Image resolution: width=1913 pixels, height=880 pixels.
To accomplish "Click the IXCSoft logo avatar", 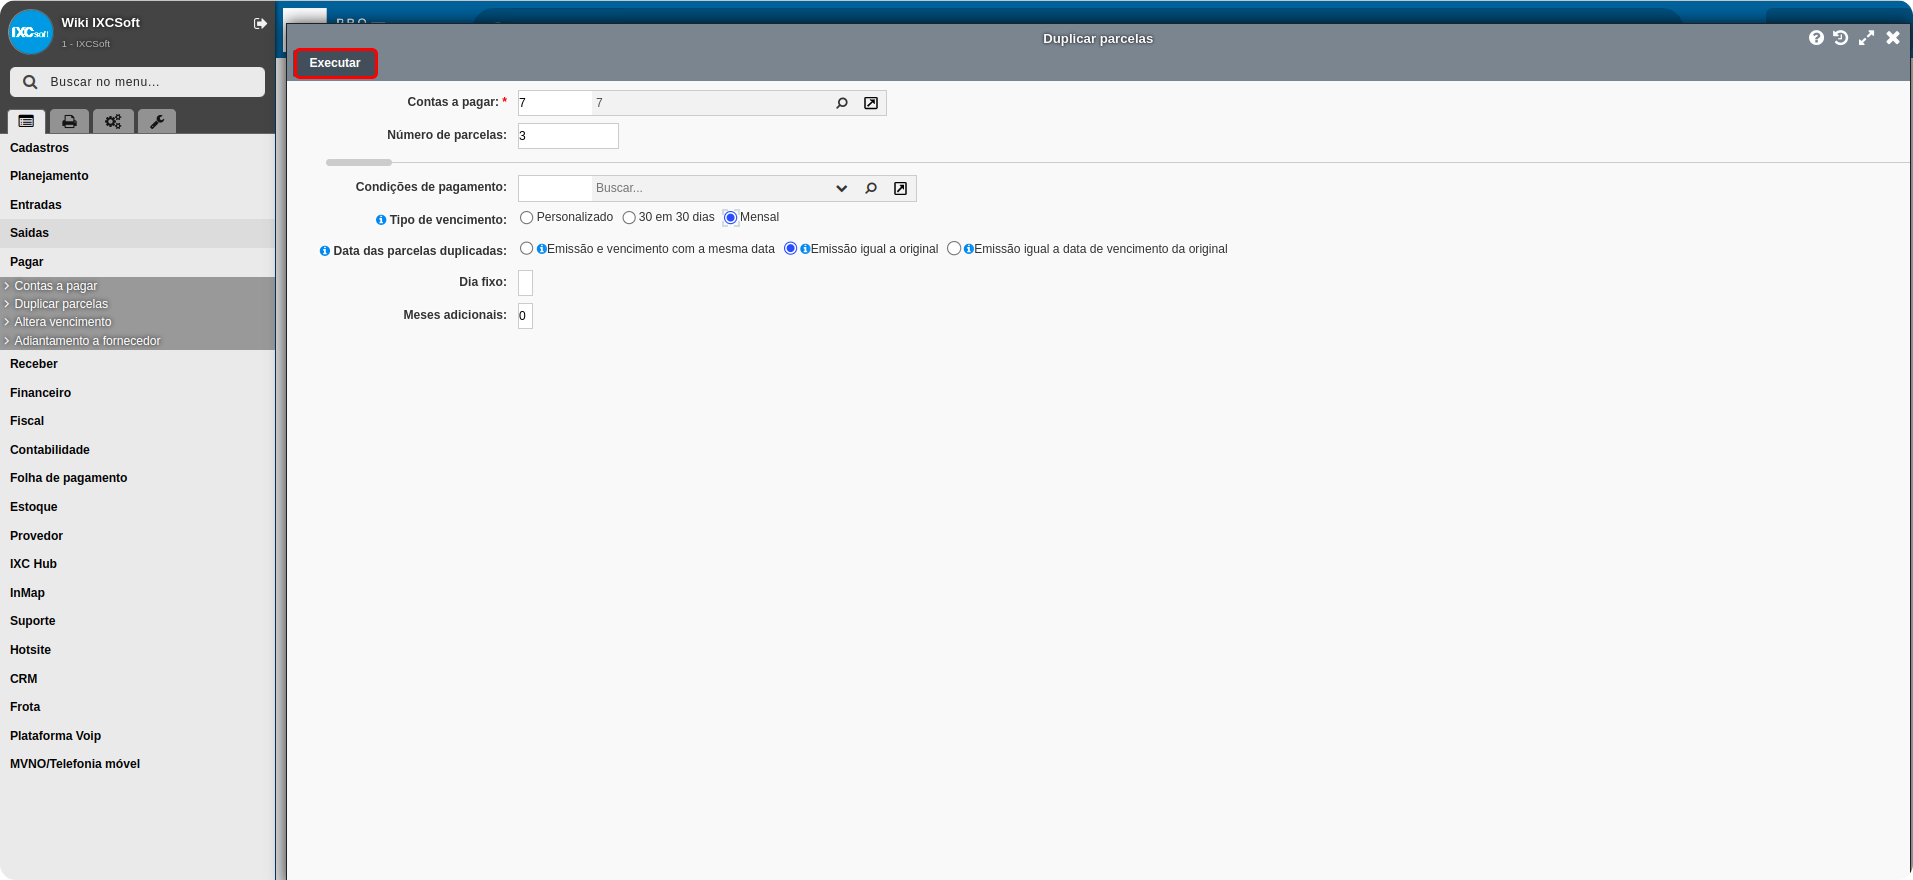I will click(30, 32).
